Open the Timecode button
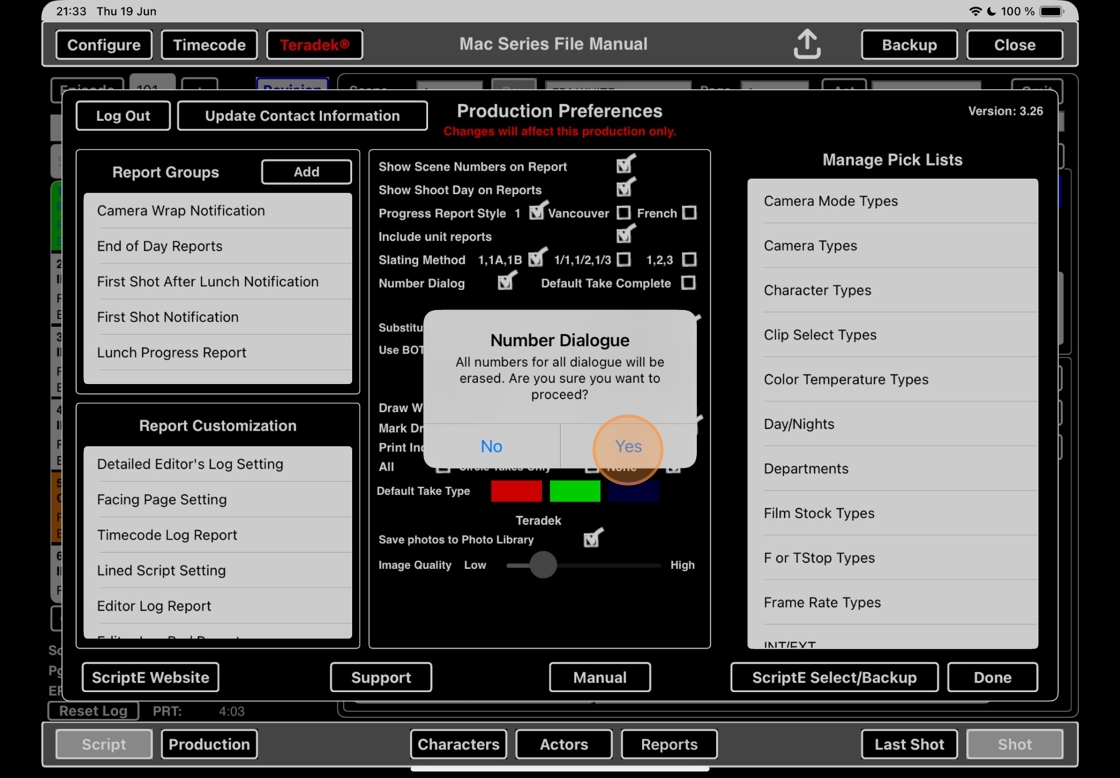This screenshot has height=778, width=1120. (x=209, y=45)
